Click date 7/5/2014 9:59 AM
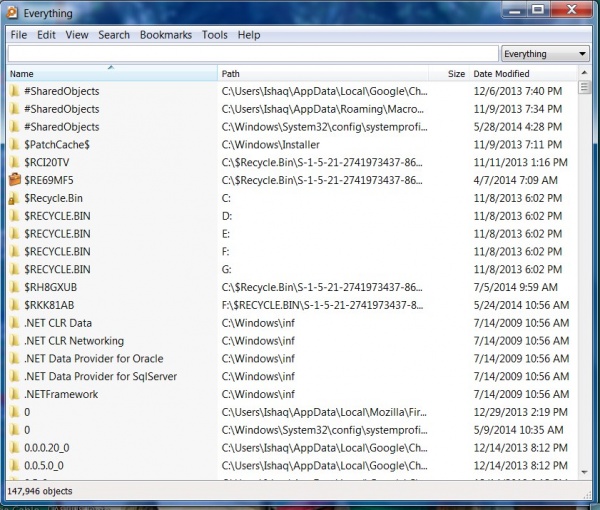The height and width of the screenshot is (510, 600). [x=515, y=287]
